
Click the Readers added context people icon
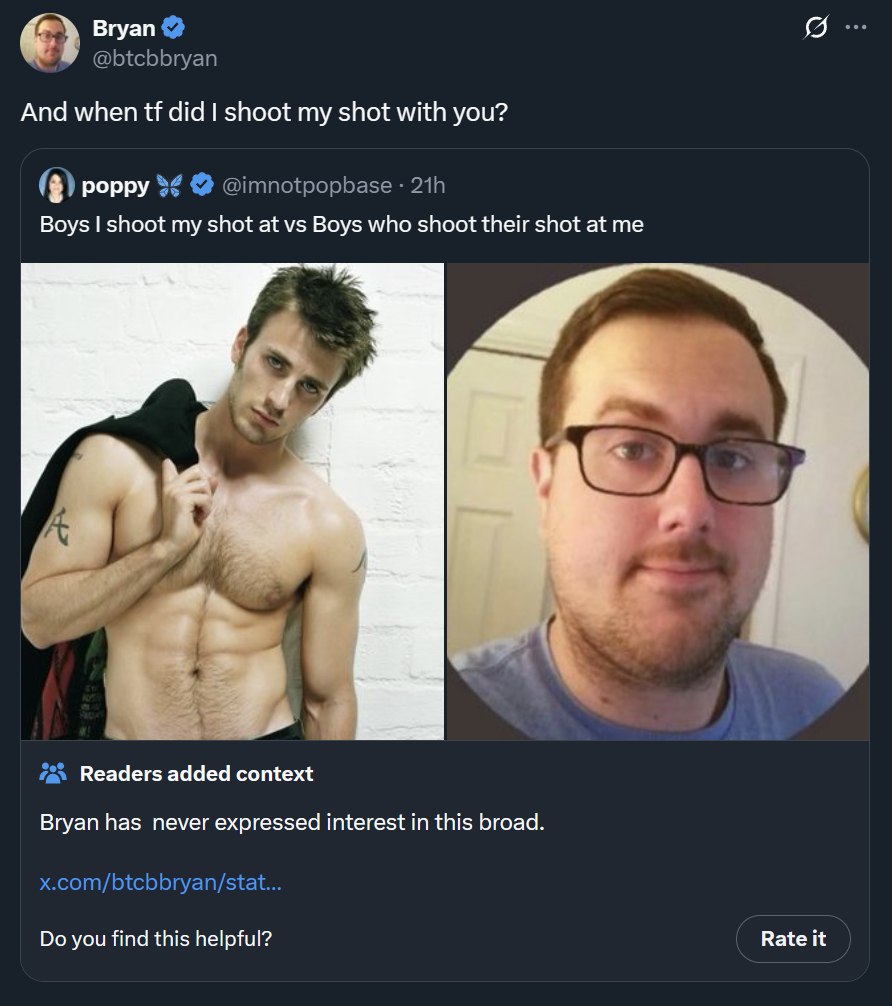click(52, 773)
